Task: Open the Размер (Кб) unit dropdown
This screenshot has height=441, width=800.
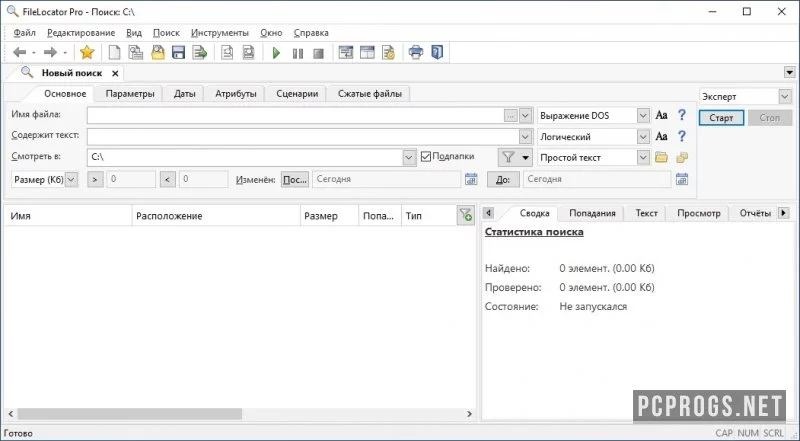Action: point(71,179)
